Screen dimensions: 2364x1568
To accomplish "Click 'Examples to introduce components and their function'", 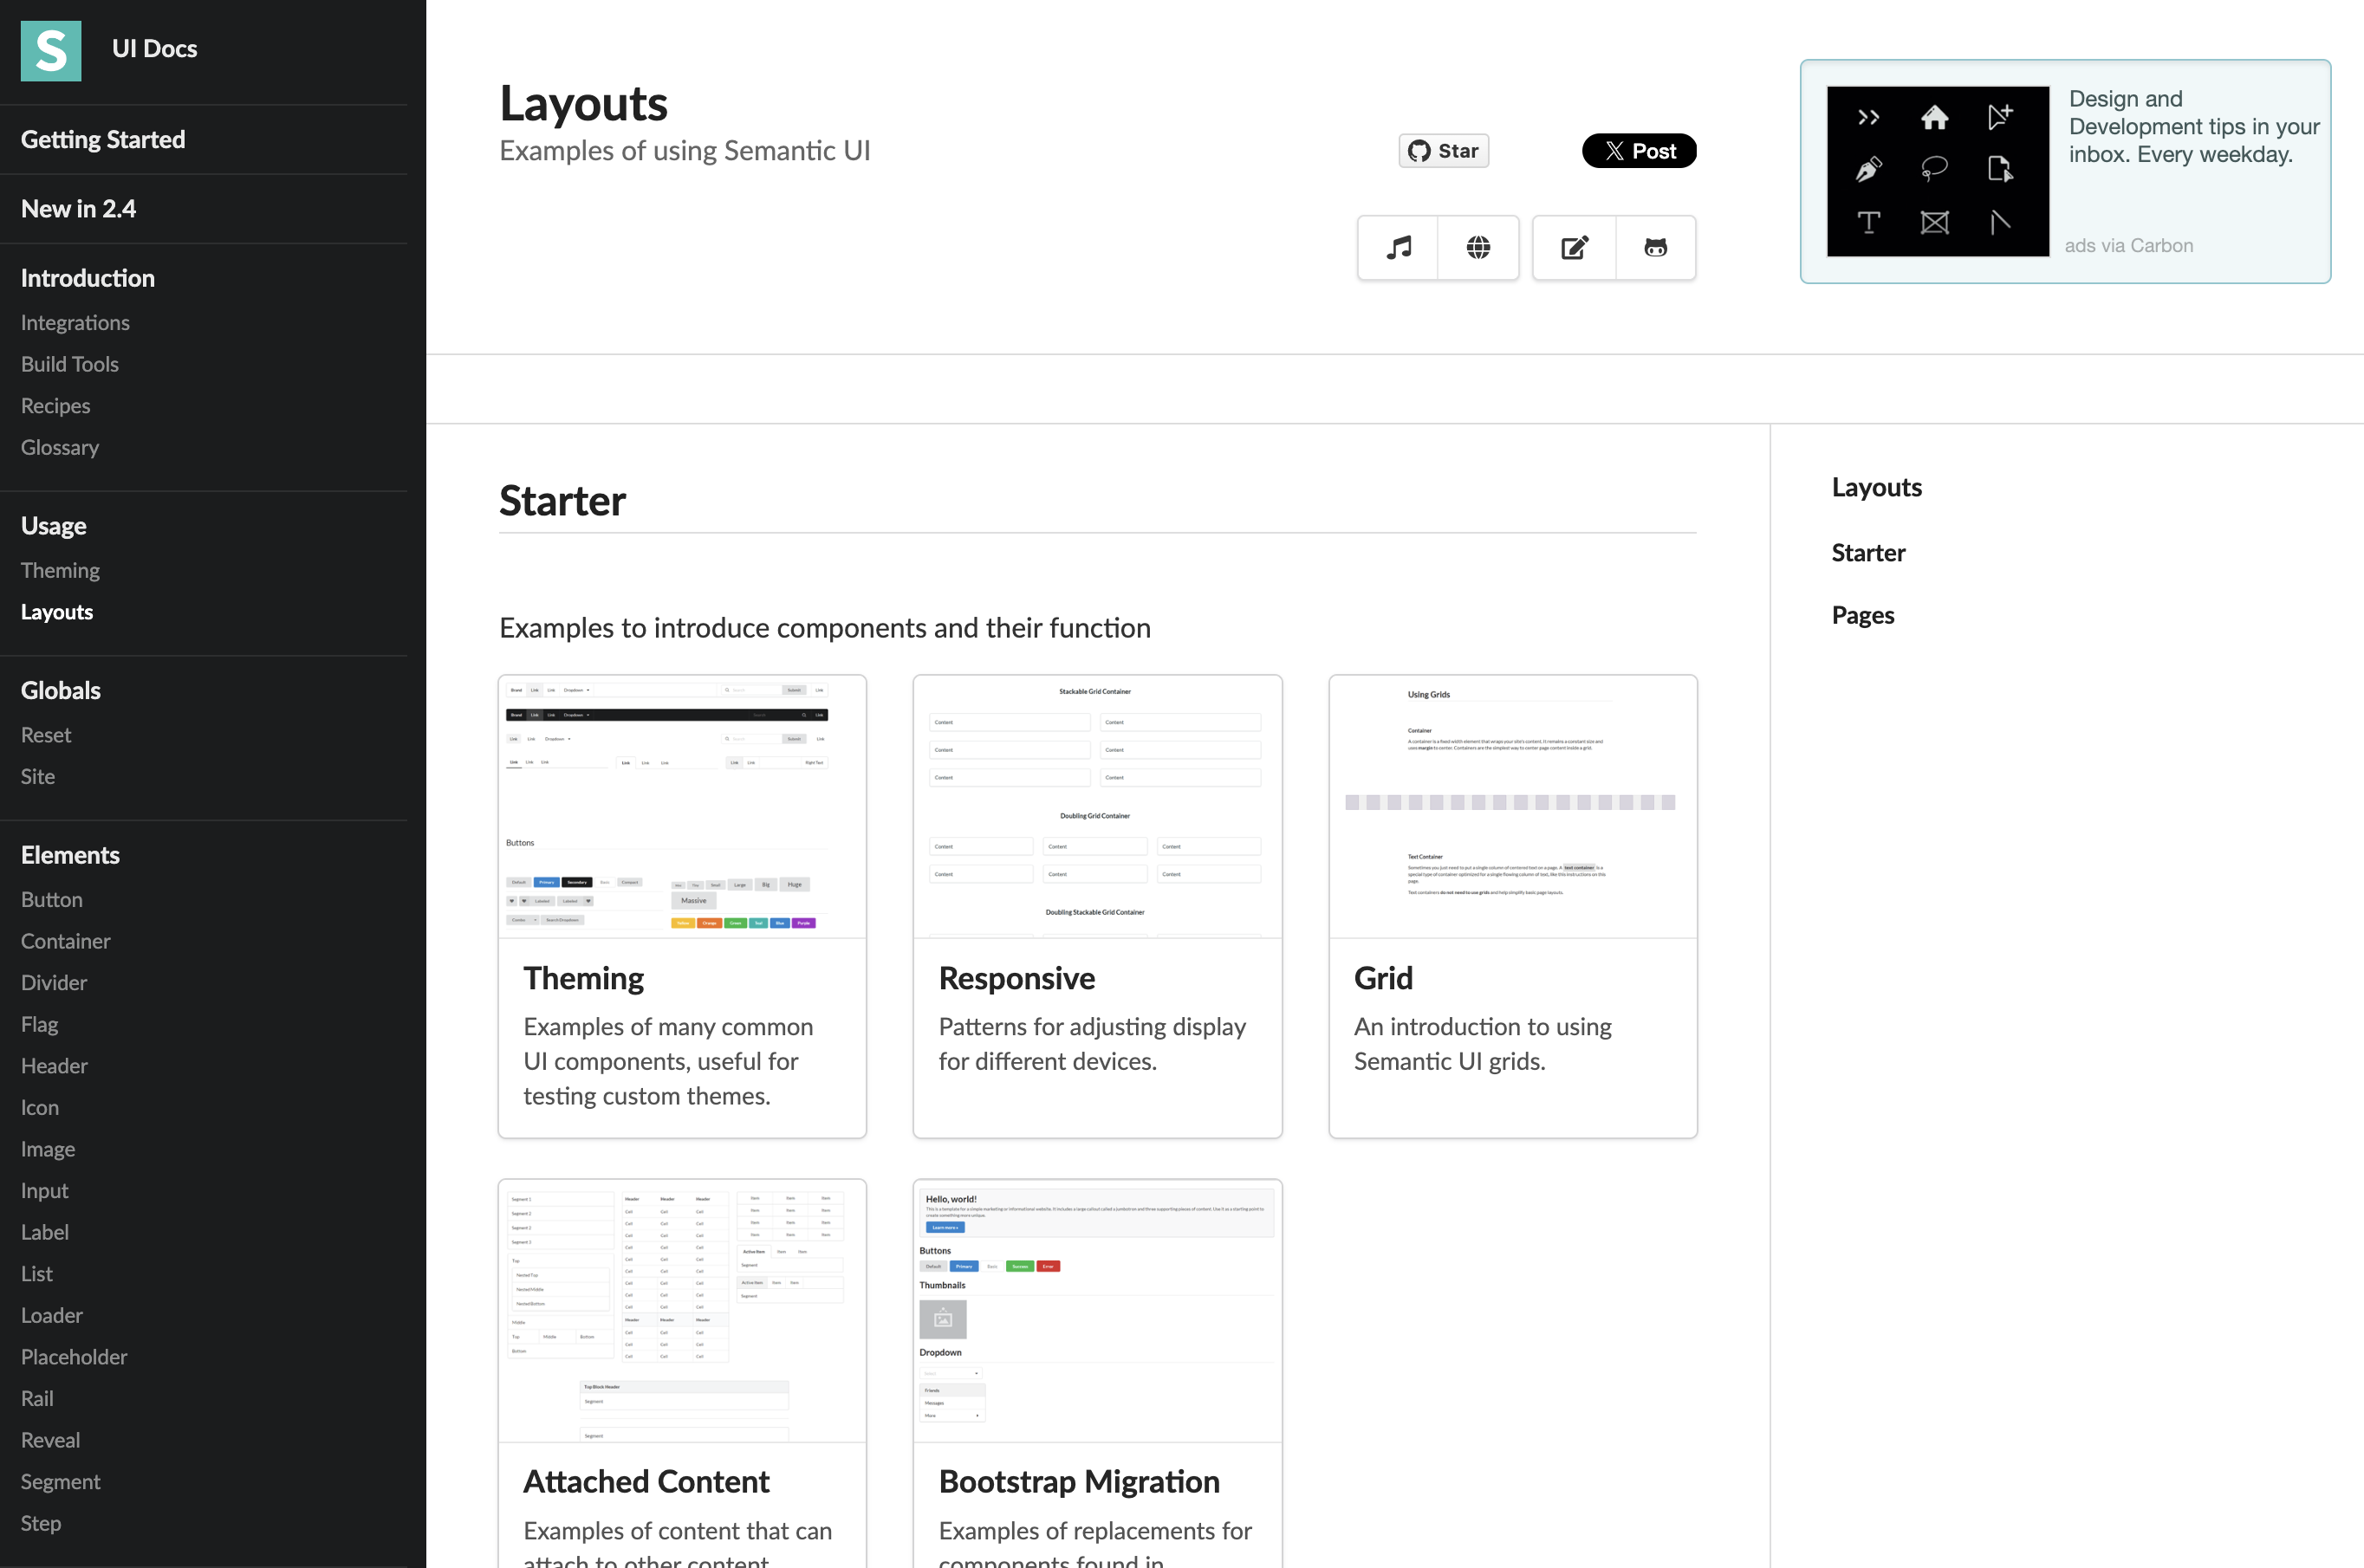I will [825, 627].
